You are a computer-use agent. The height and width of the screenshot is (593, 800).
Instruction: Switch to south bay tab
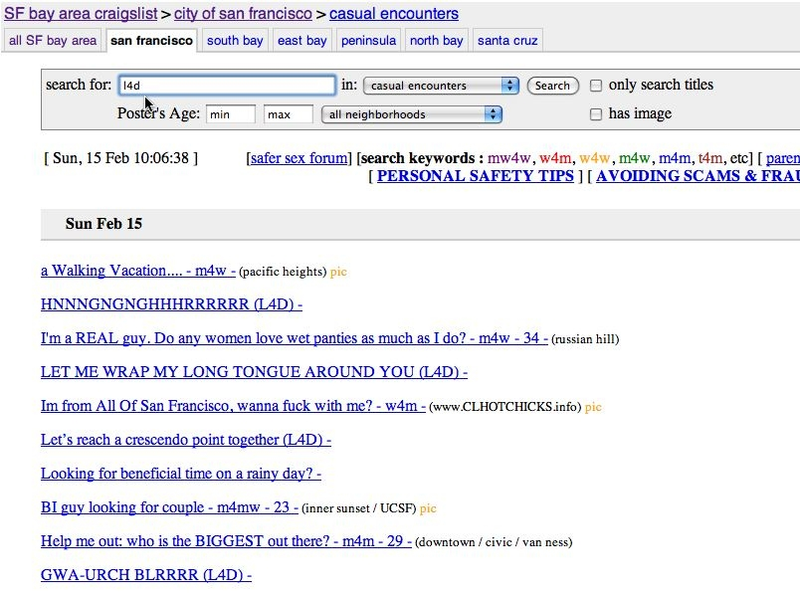pos(235,40)
